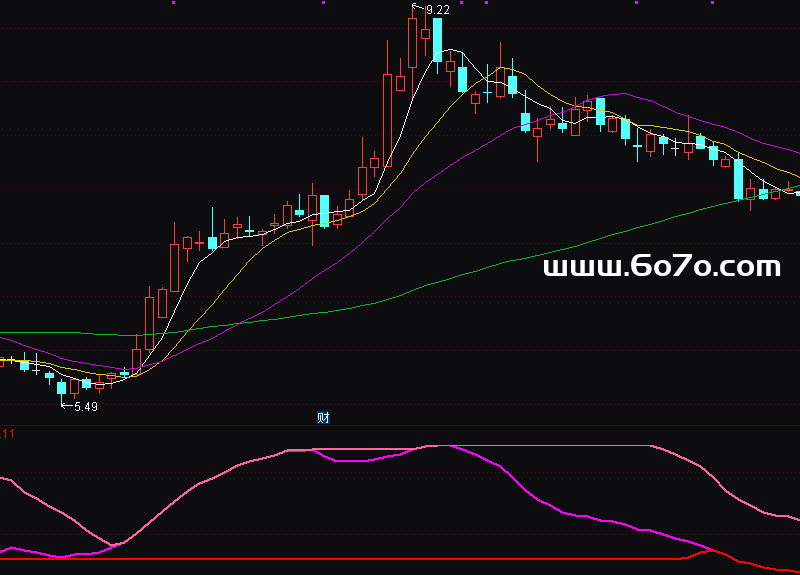Click the 9.22 high price label
Viewport: 800px width, 575px height.
pos(438,10)
